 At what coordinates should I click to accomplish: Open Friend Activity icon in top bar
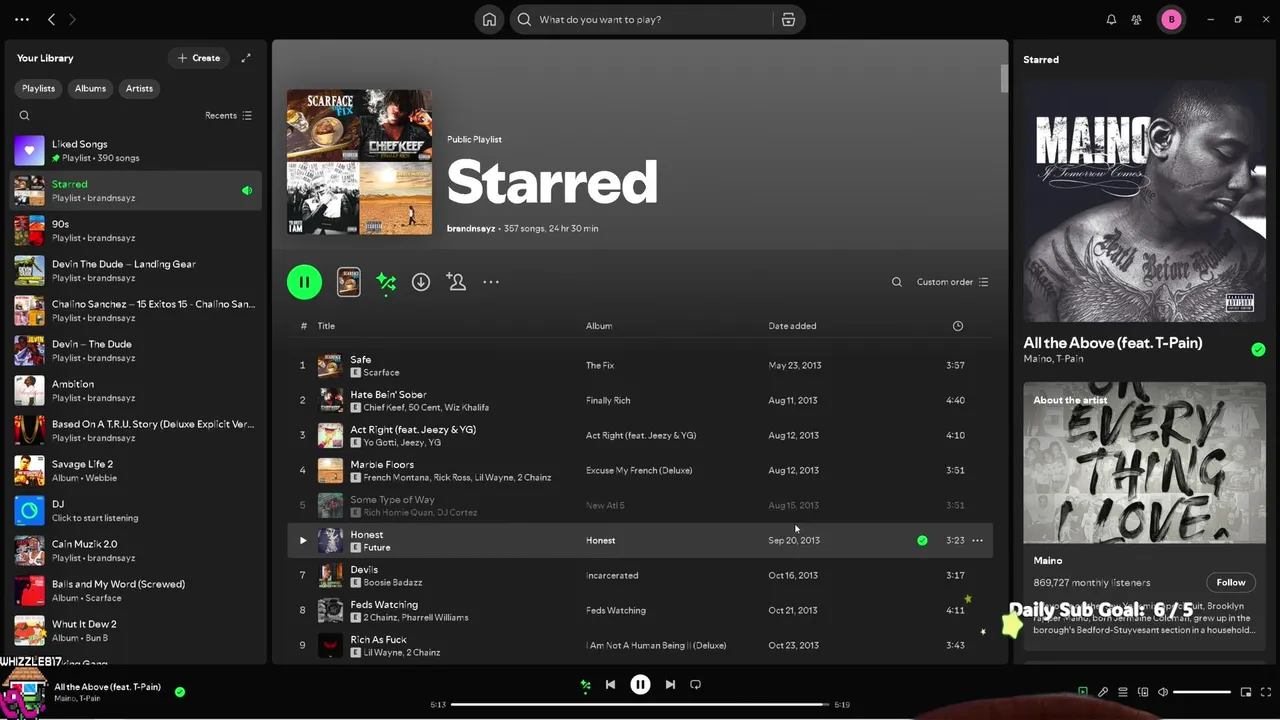pyautogui.click(x=1137, y=19)
